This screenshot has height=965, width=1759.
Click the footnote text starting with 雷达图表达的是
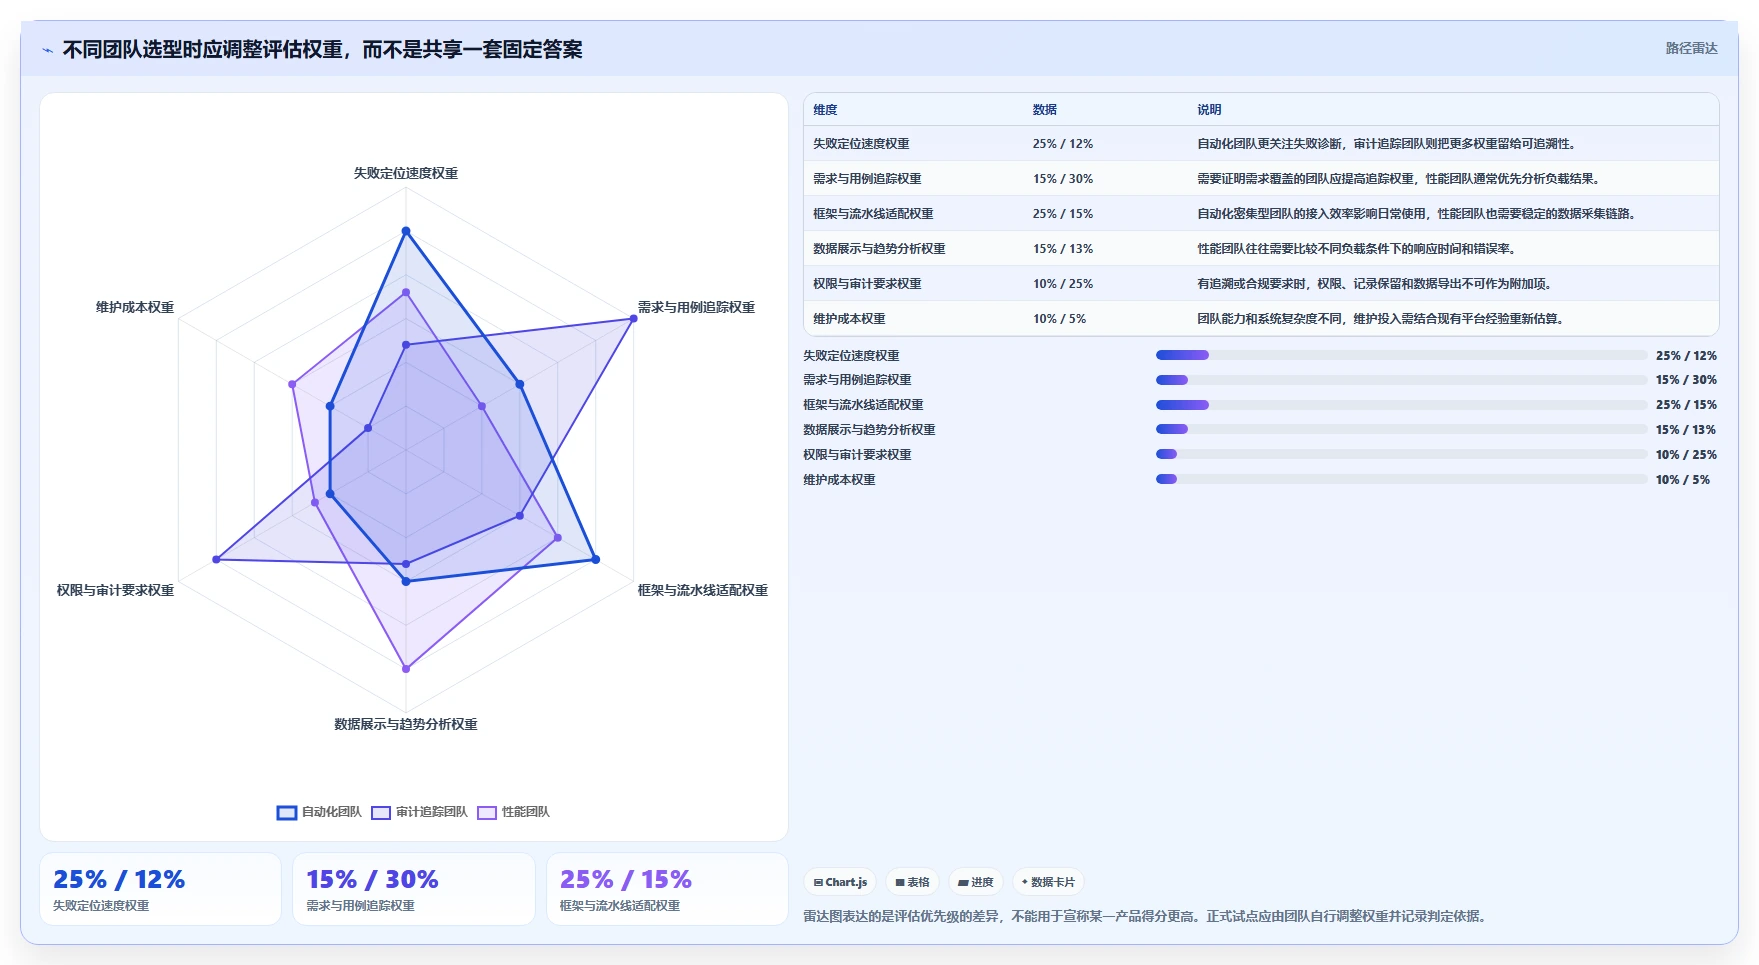[x=1146, y=916]
